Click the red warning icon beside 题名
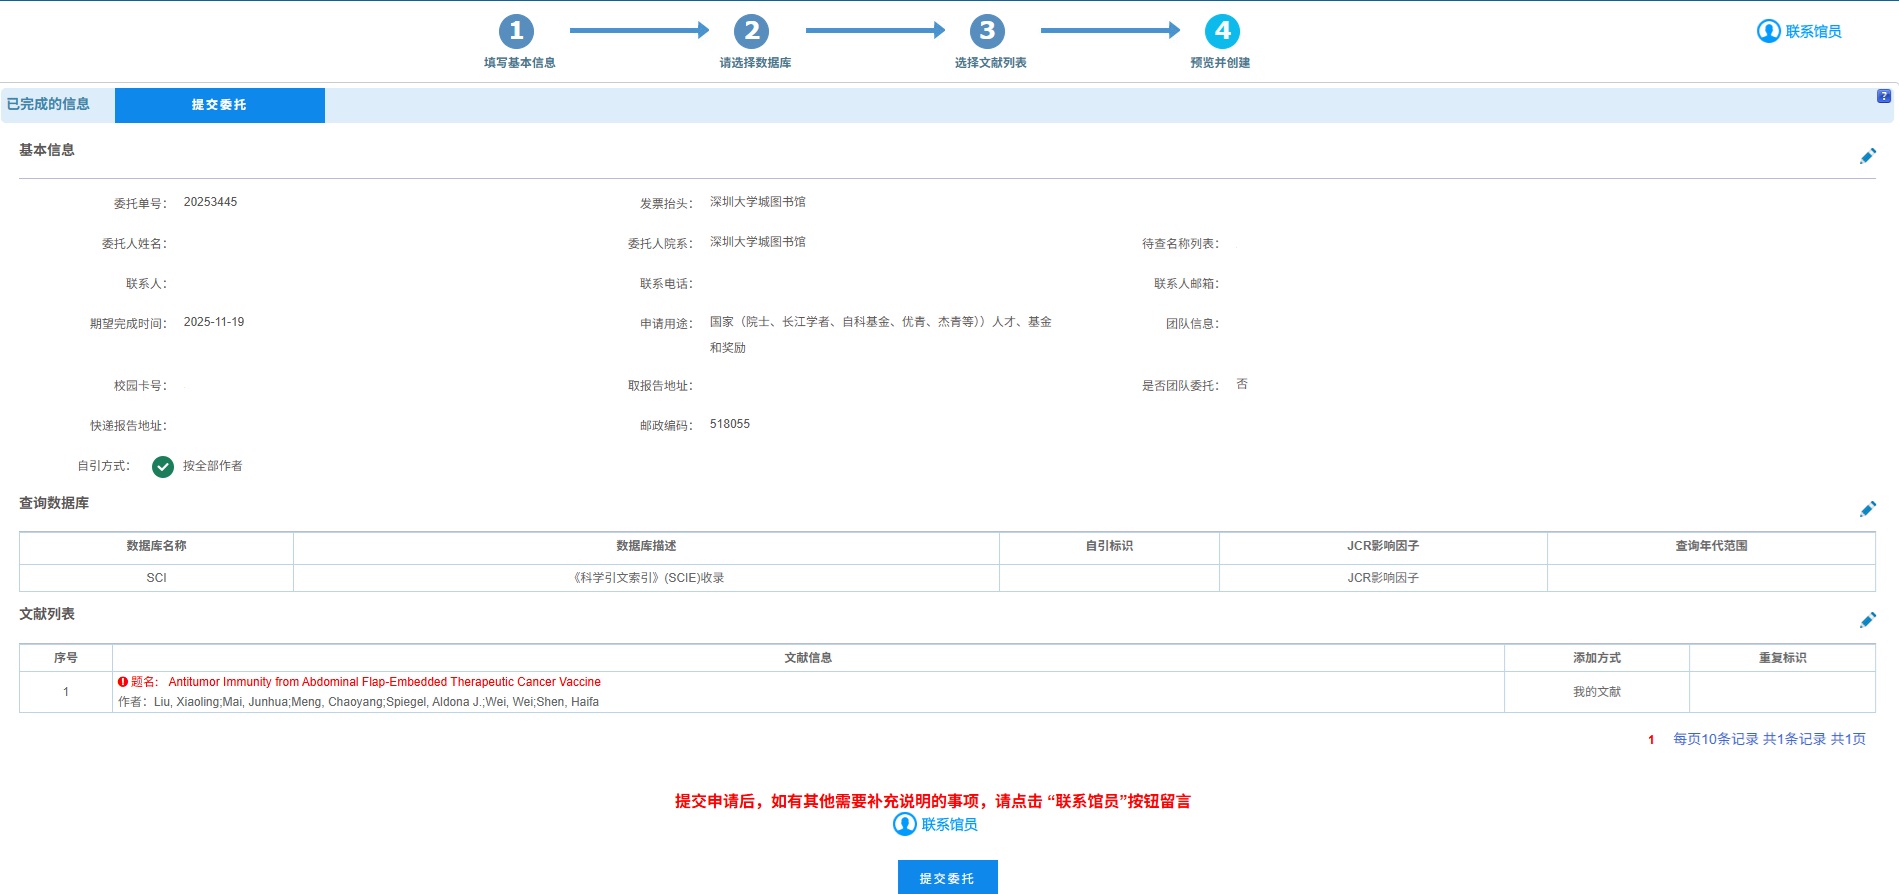 coord(123,682)
